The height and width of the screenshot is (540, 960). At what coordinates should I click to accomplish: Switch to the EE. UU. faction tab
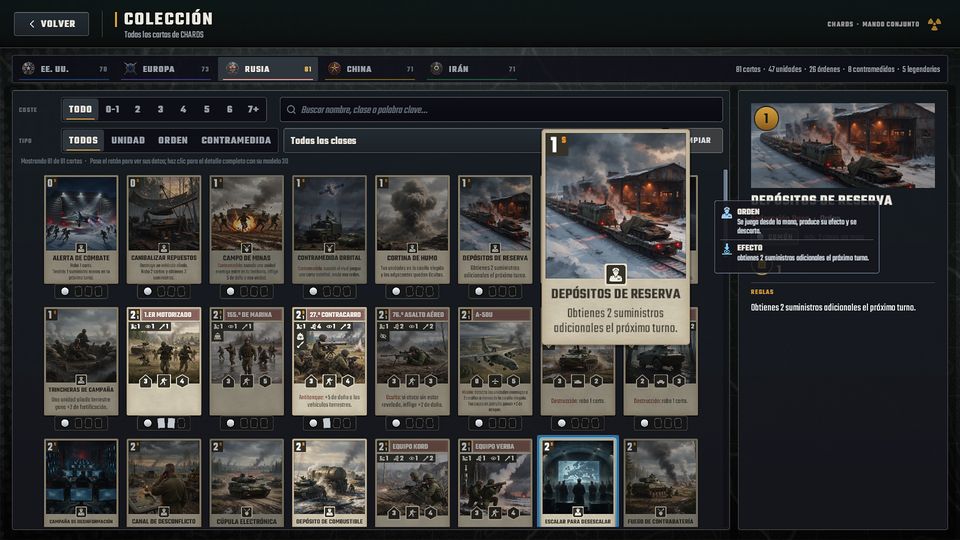click(64, 69)
